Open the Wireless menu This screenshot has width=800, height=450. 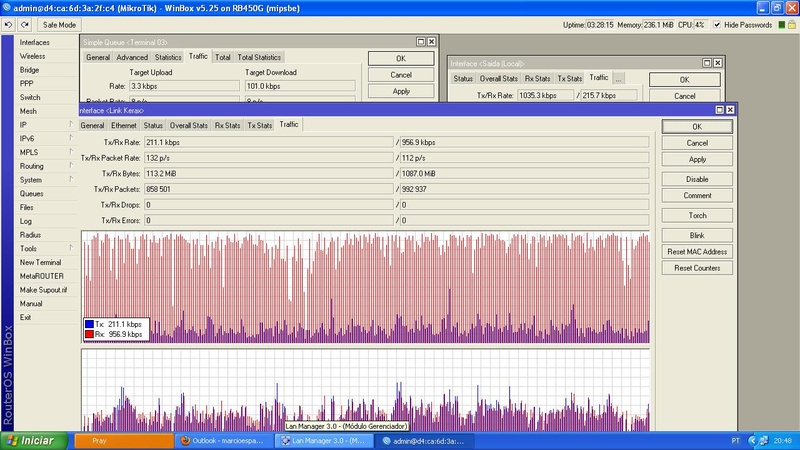(x=32, y=56)
